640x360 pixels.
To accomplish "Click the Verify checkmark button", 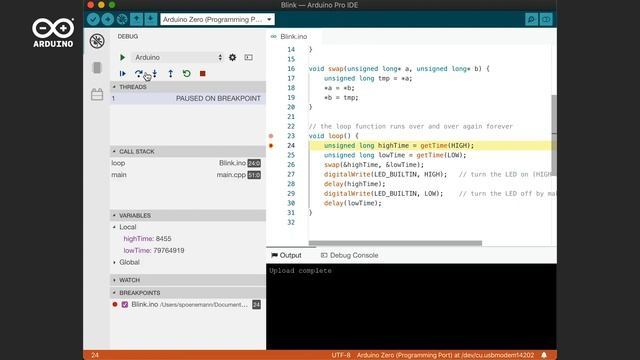I will click(93, 19).
